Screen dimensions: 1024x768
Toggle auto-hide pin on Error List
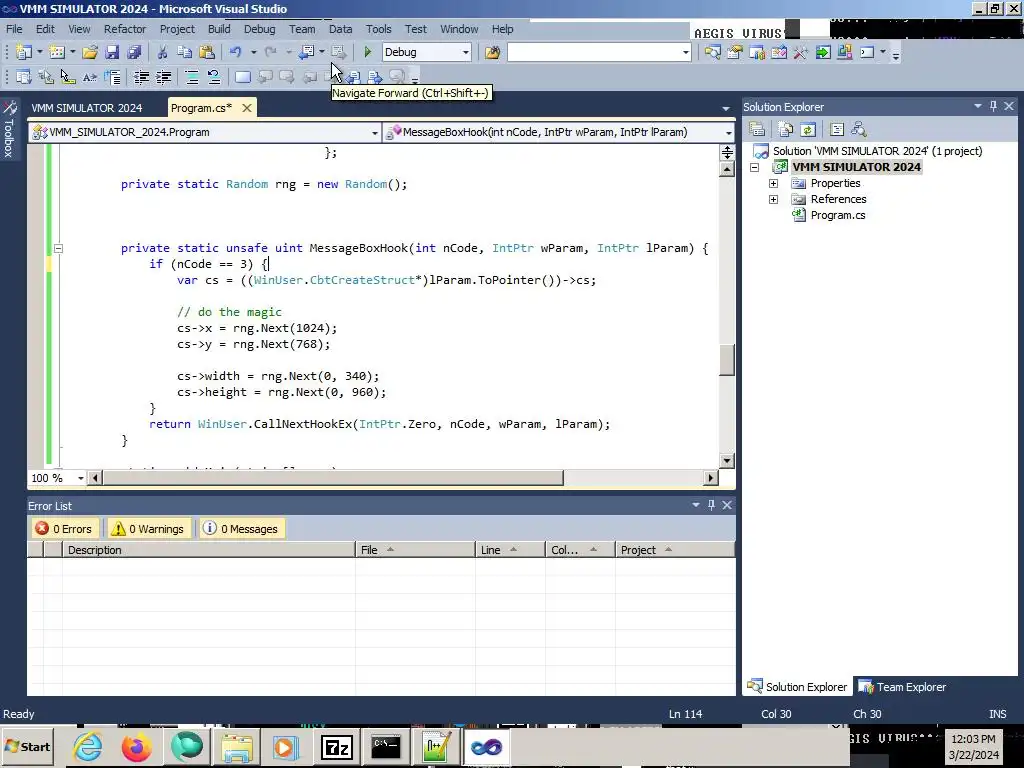coord(711,505)
